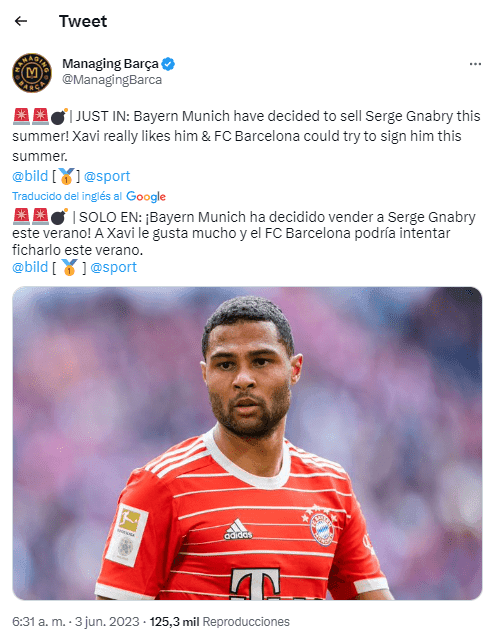
Task: Click the medal emoji in translated text
Action: coord(69,267)
